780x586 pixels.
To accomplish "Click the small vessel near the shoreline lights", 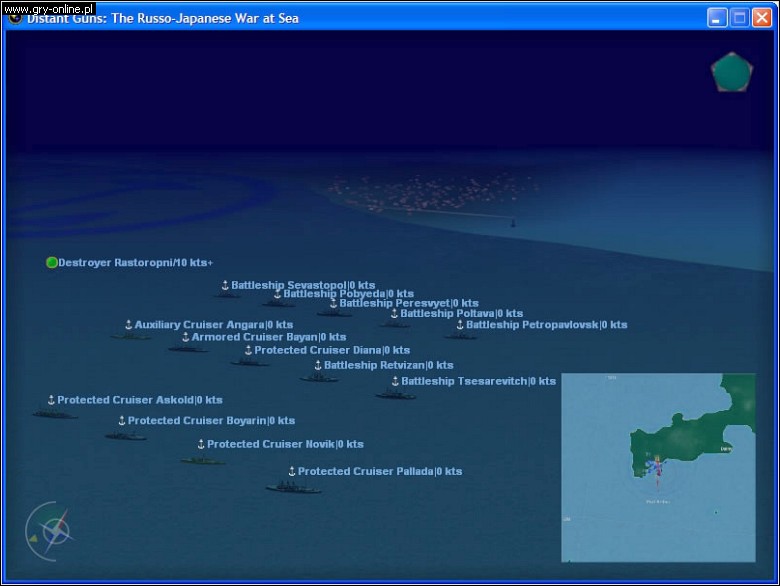I will click(x=513, y=223).
